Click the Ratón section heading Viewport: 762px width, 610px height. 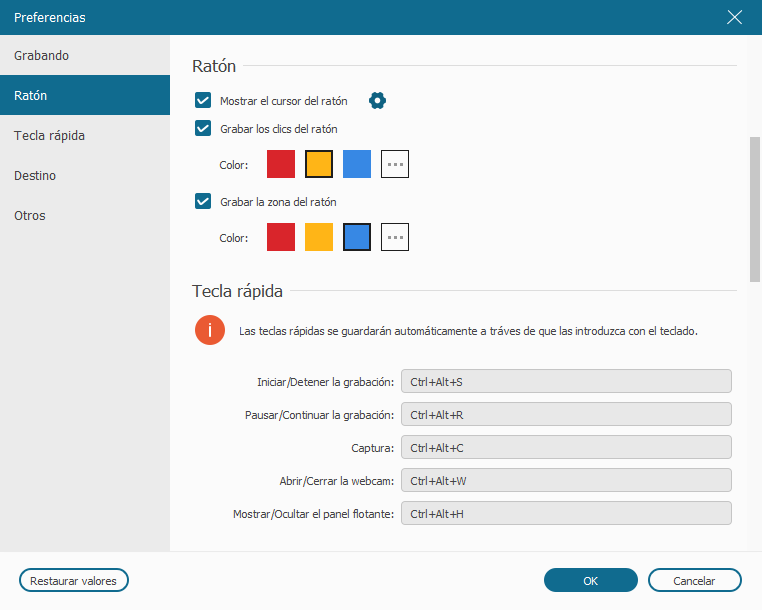[x=214, y=66]
